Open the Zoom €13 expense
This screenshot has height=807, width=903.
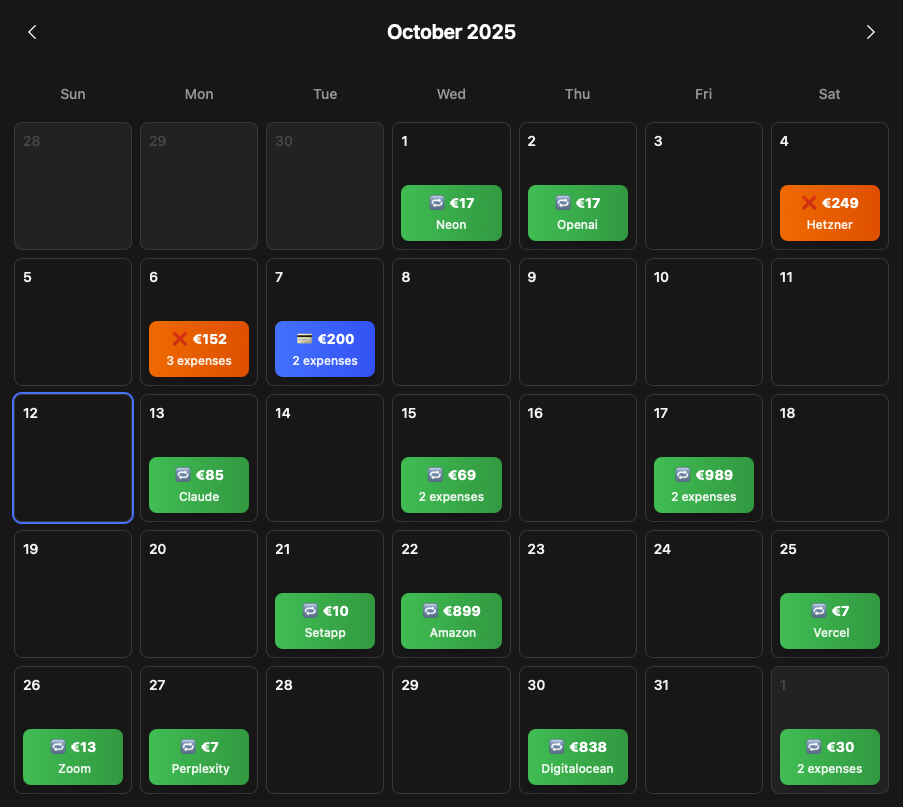point(73,757)
